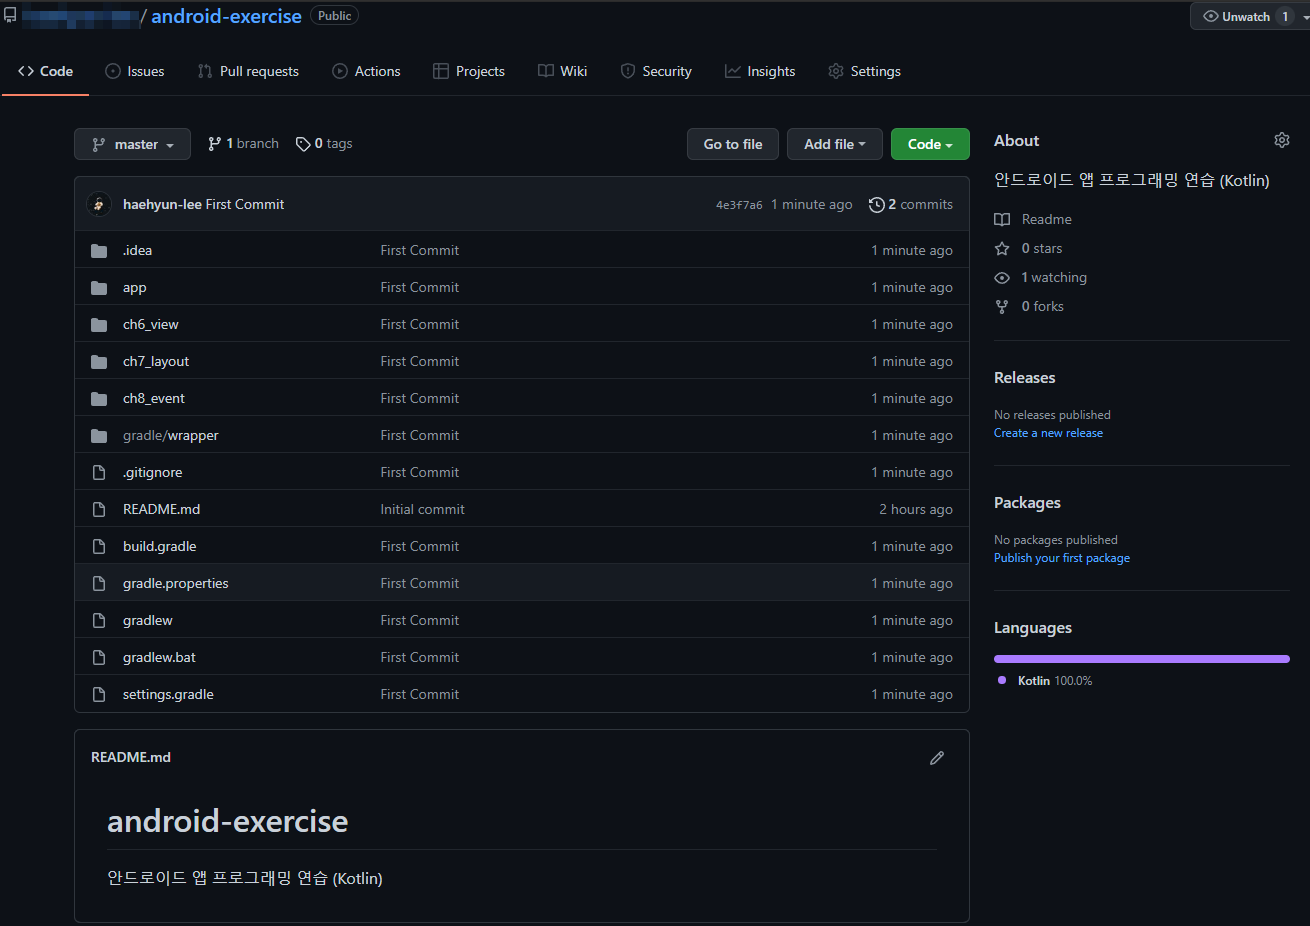Click the README.md file icon in file list

point(99,509)
